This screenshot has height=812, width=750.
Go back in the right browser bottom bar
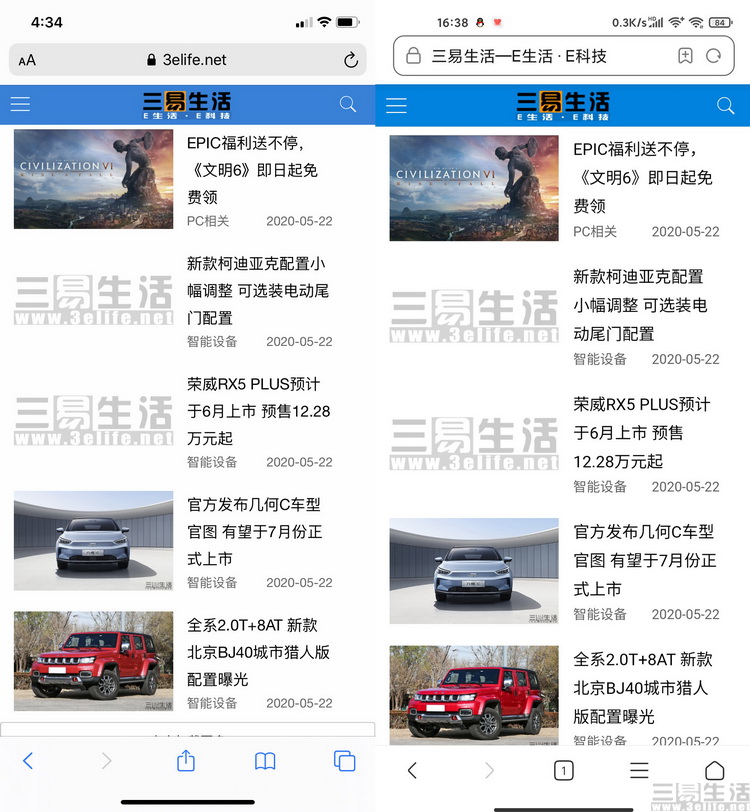(x=412, y=771)
